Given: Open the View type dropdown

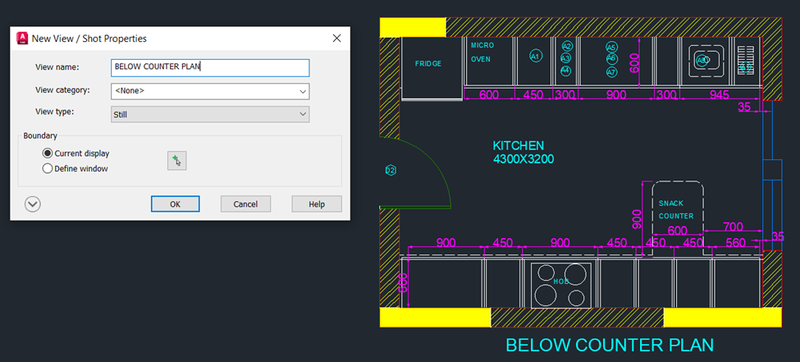Looking at the screenshot, I should 210,114.
